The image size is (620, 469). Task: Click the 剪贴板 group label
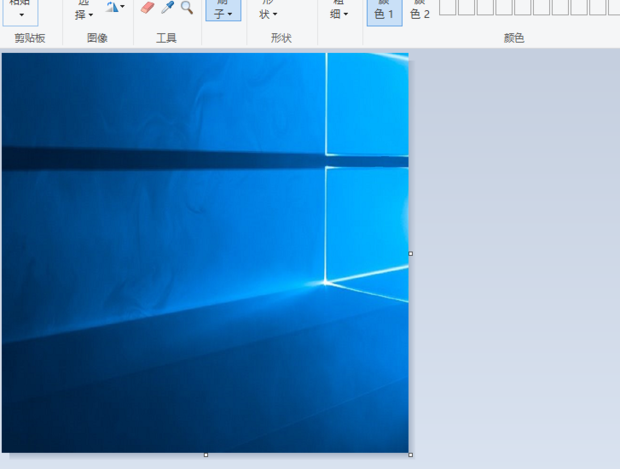[x=30, y=38]
